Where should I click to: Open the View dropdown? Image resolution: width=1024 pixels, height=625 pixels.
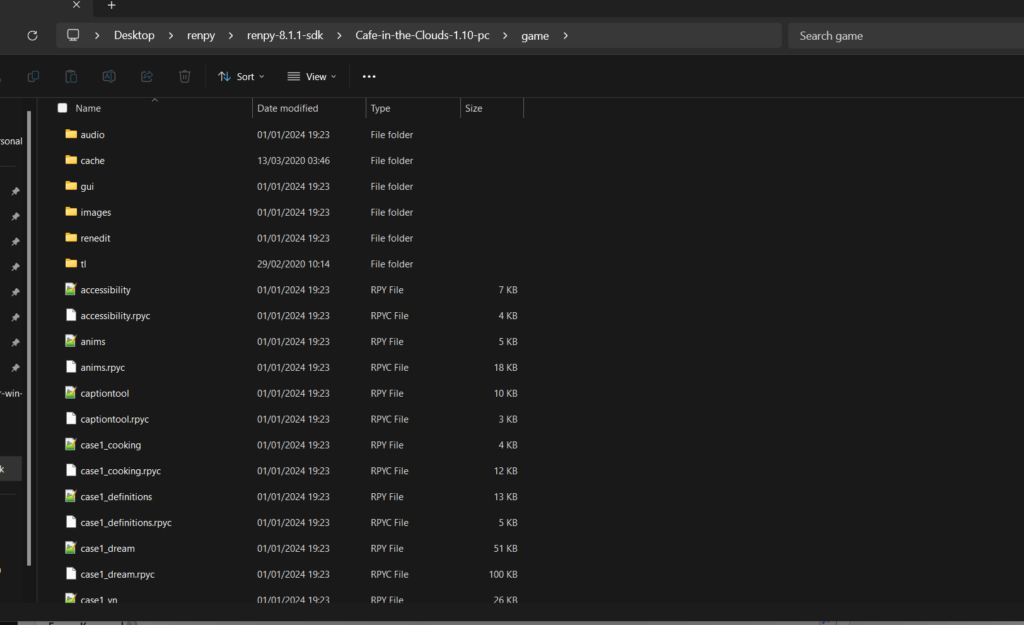(312, 76)
